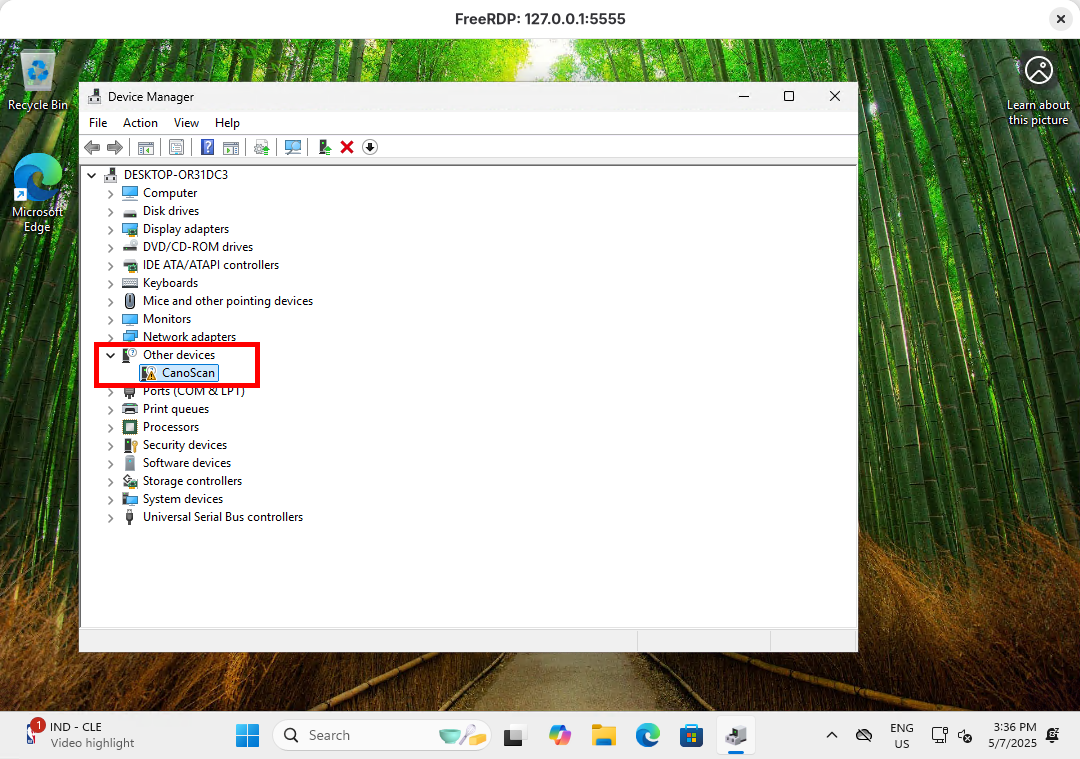Expand the Network adapters category

pos(110,336)
